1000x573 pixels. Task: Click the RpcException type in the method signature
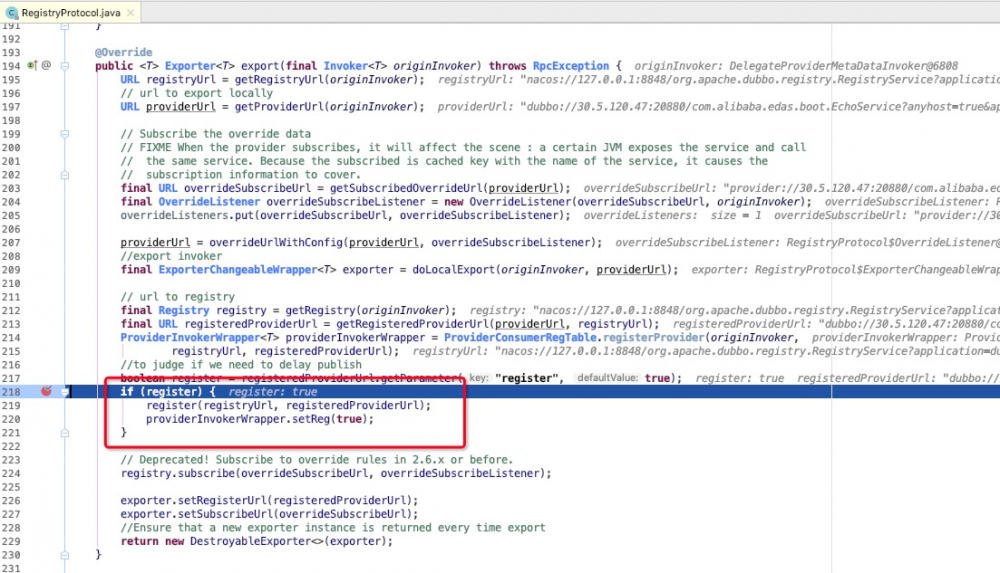[571, 66]
